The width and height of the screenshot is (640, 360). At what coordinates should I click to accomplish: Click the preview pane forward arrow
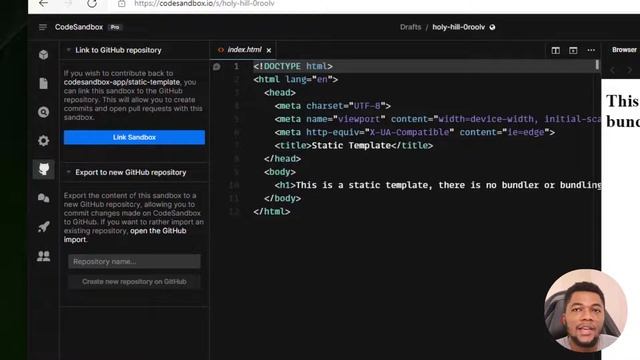point(630,70)
